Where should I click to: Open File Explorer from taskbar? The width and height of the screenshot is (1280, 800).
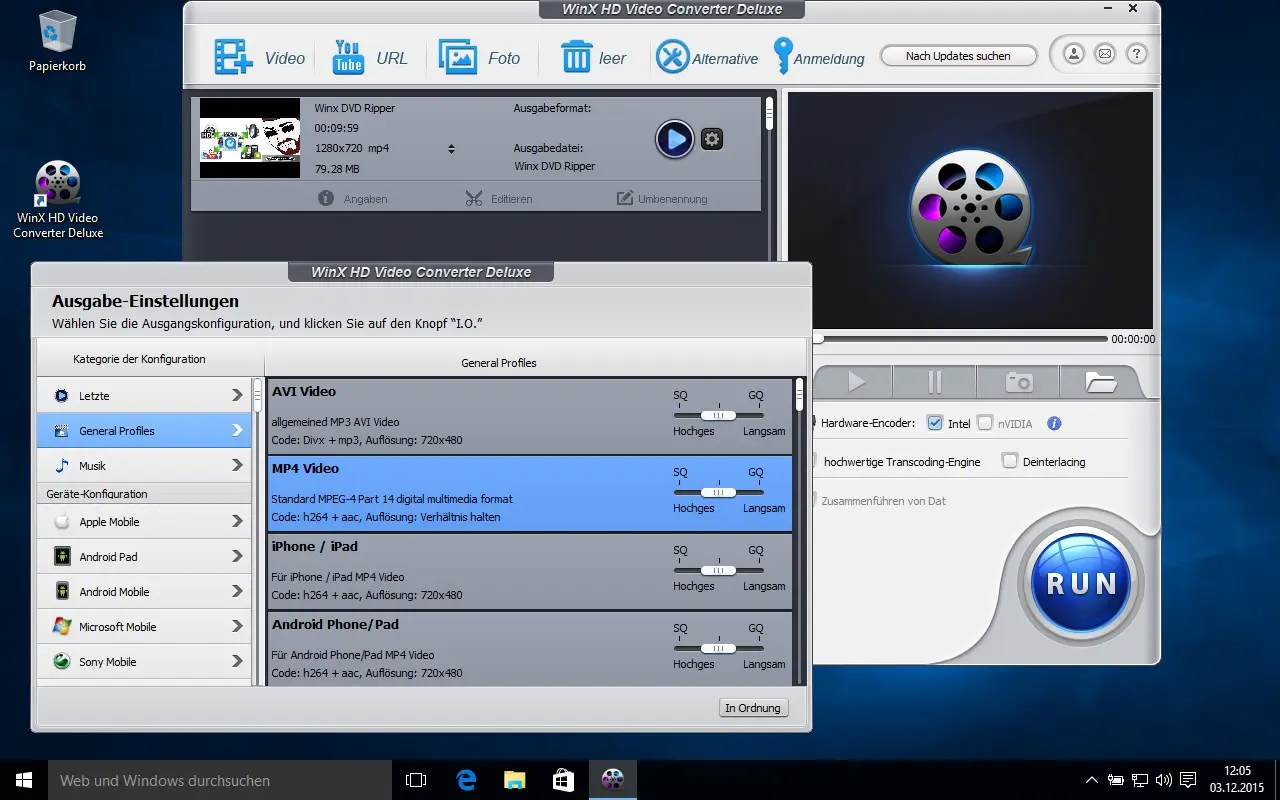point(514,779)
